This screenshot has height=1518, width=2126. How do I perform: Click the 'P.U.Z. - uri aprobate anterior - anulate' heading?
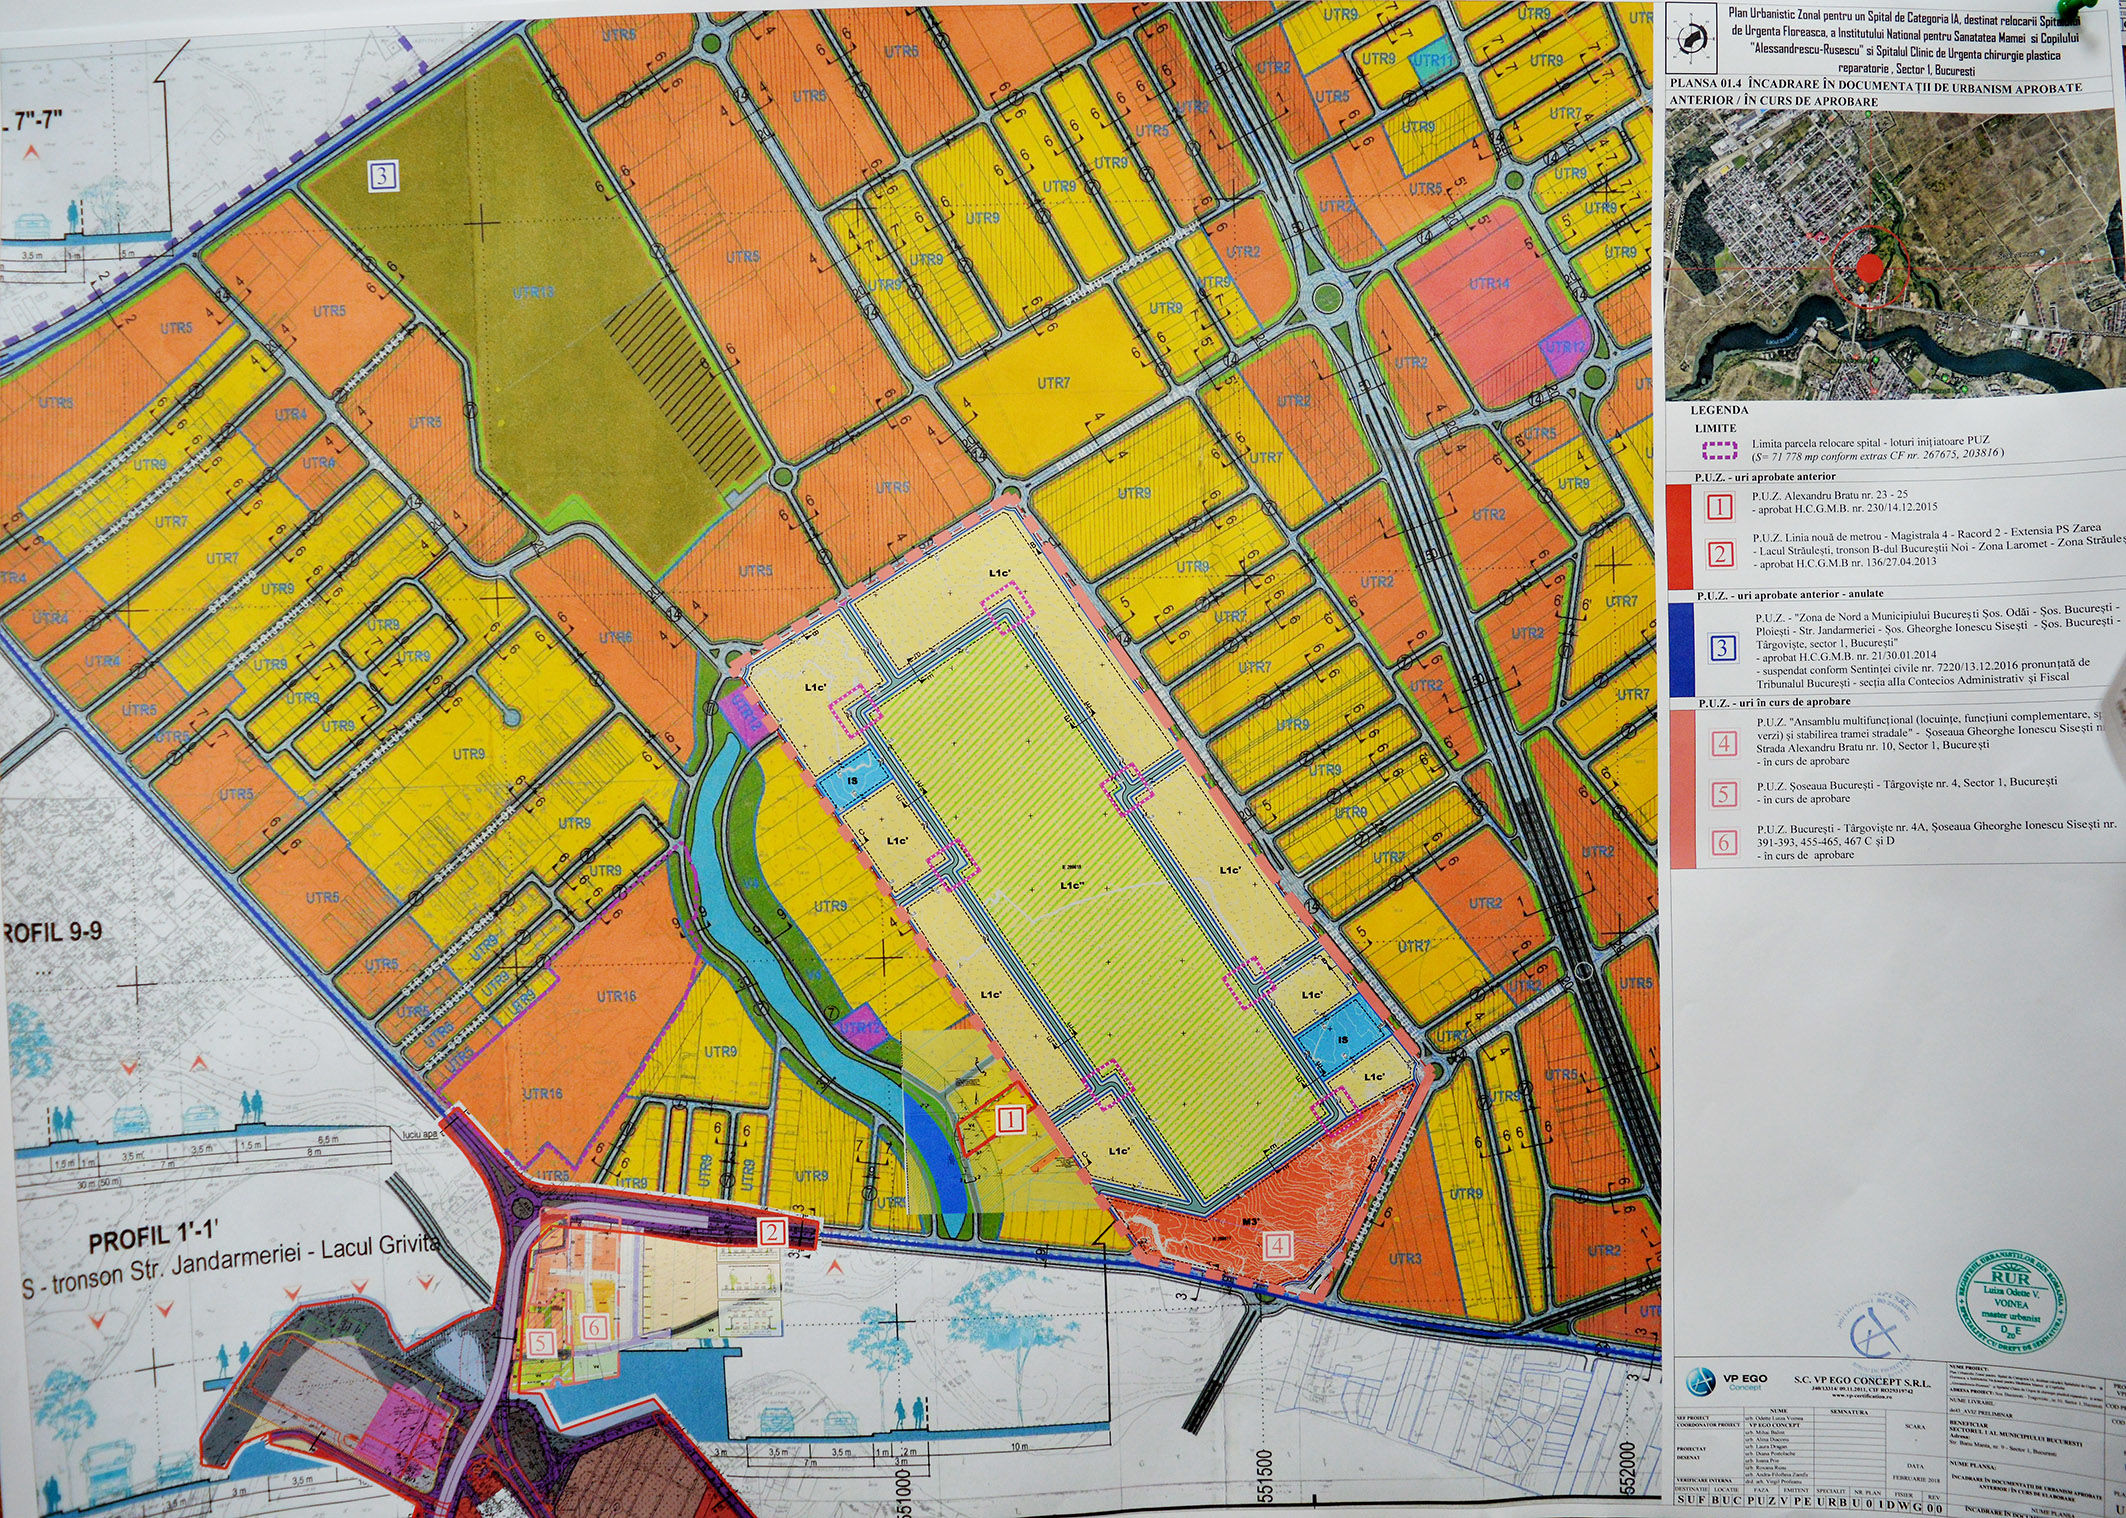(x=1790, y=595)
